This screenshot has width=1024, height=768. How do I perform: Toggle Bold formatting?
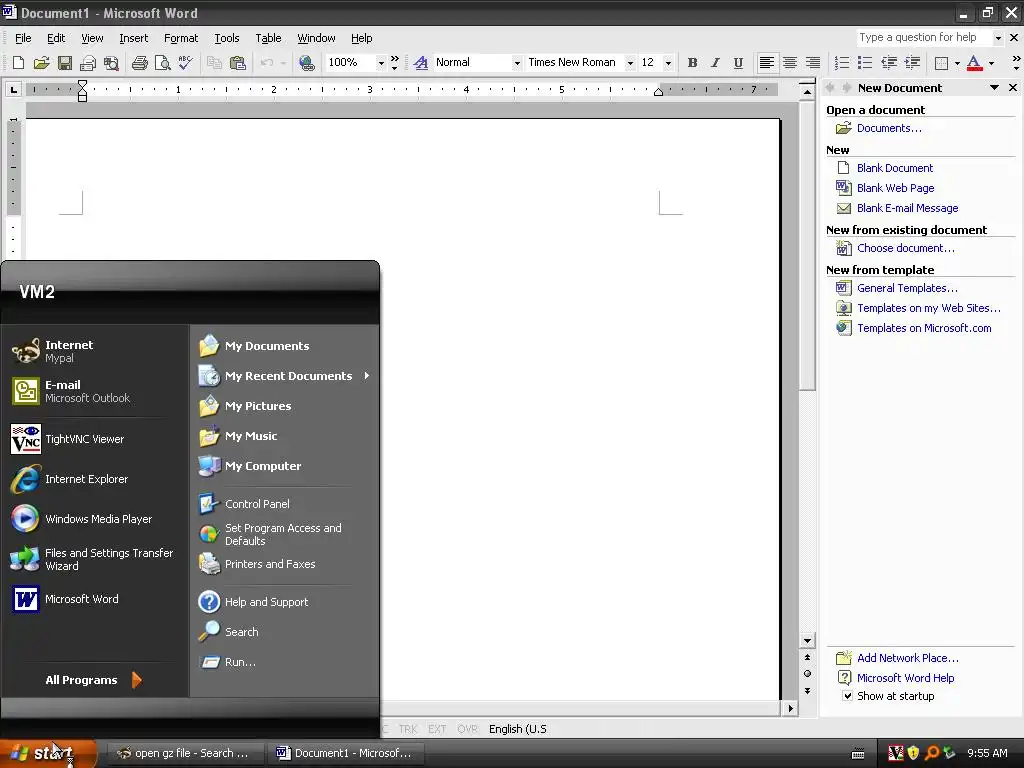(692, 63)
